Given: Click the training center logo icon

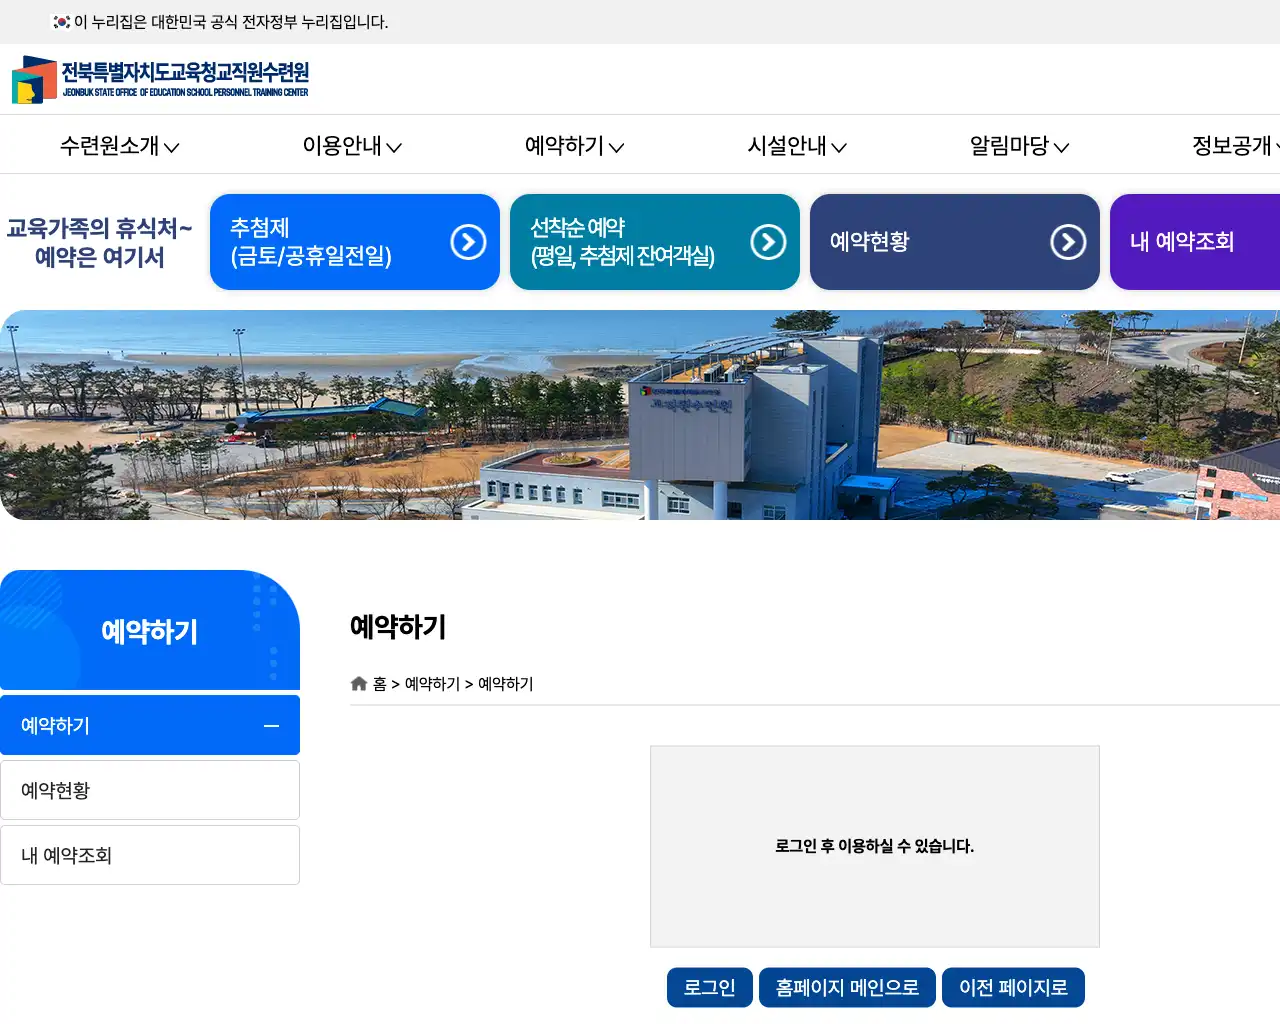Looking at the screenshot, I should tap(33, 80).
